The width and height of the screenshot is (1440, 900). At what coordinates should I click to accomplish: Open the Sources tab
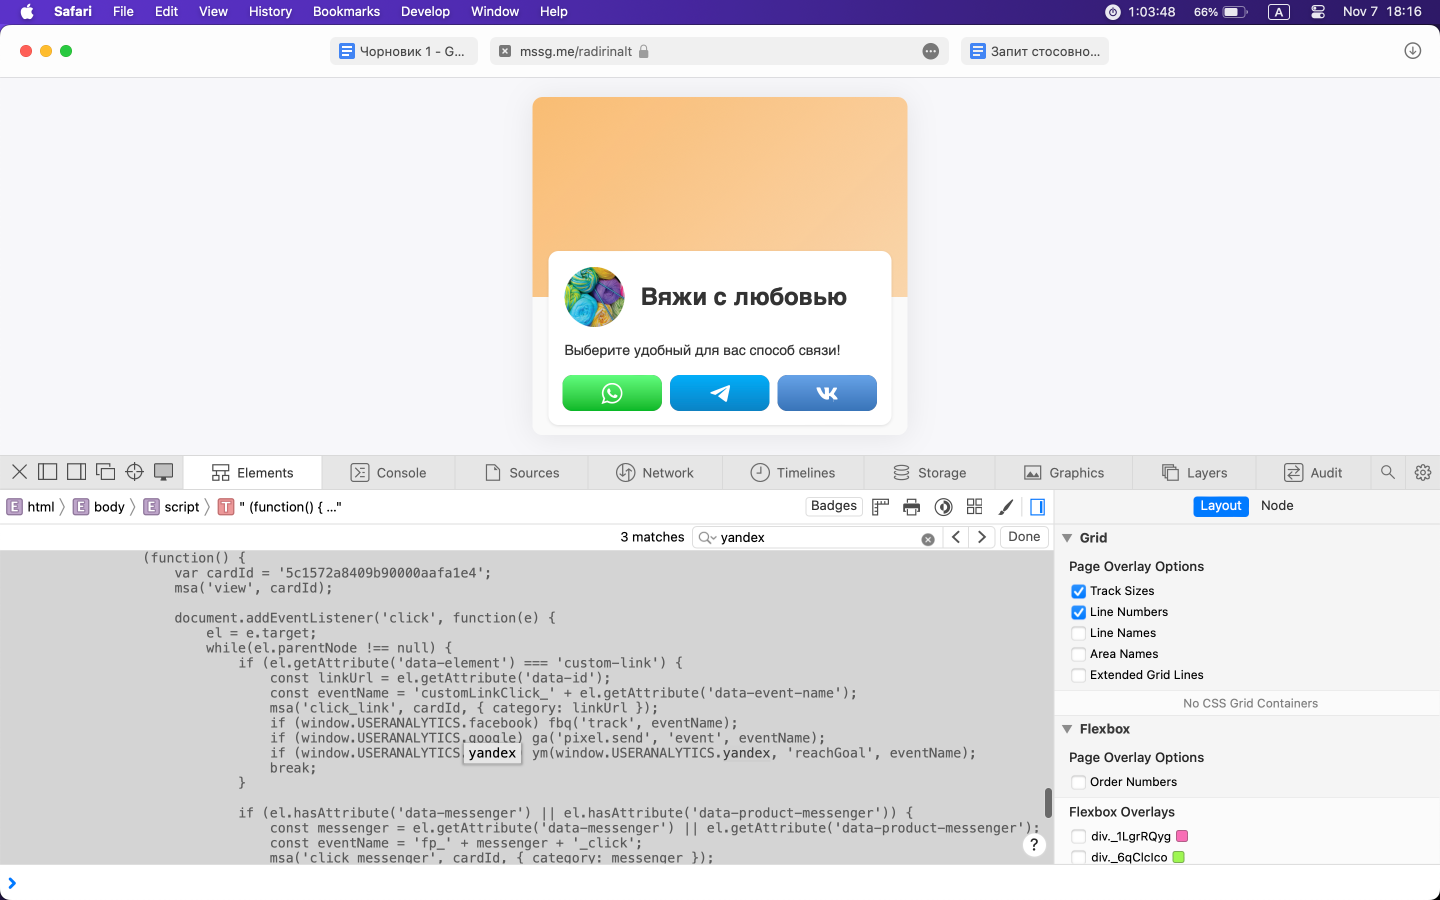522,473
